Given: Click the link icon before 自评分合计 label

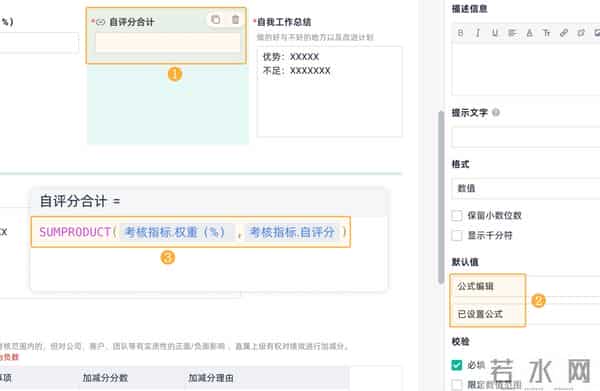Looking at the screenshot, I should pos(100,22).
